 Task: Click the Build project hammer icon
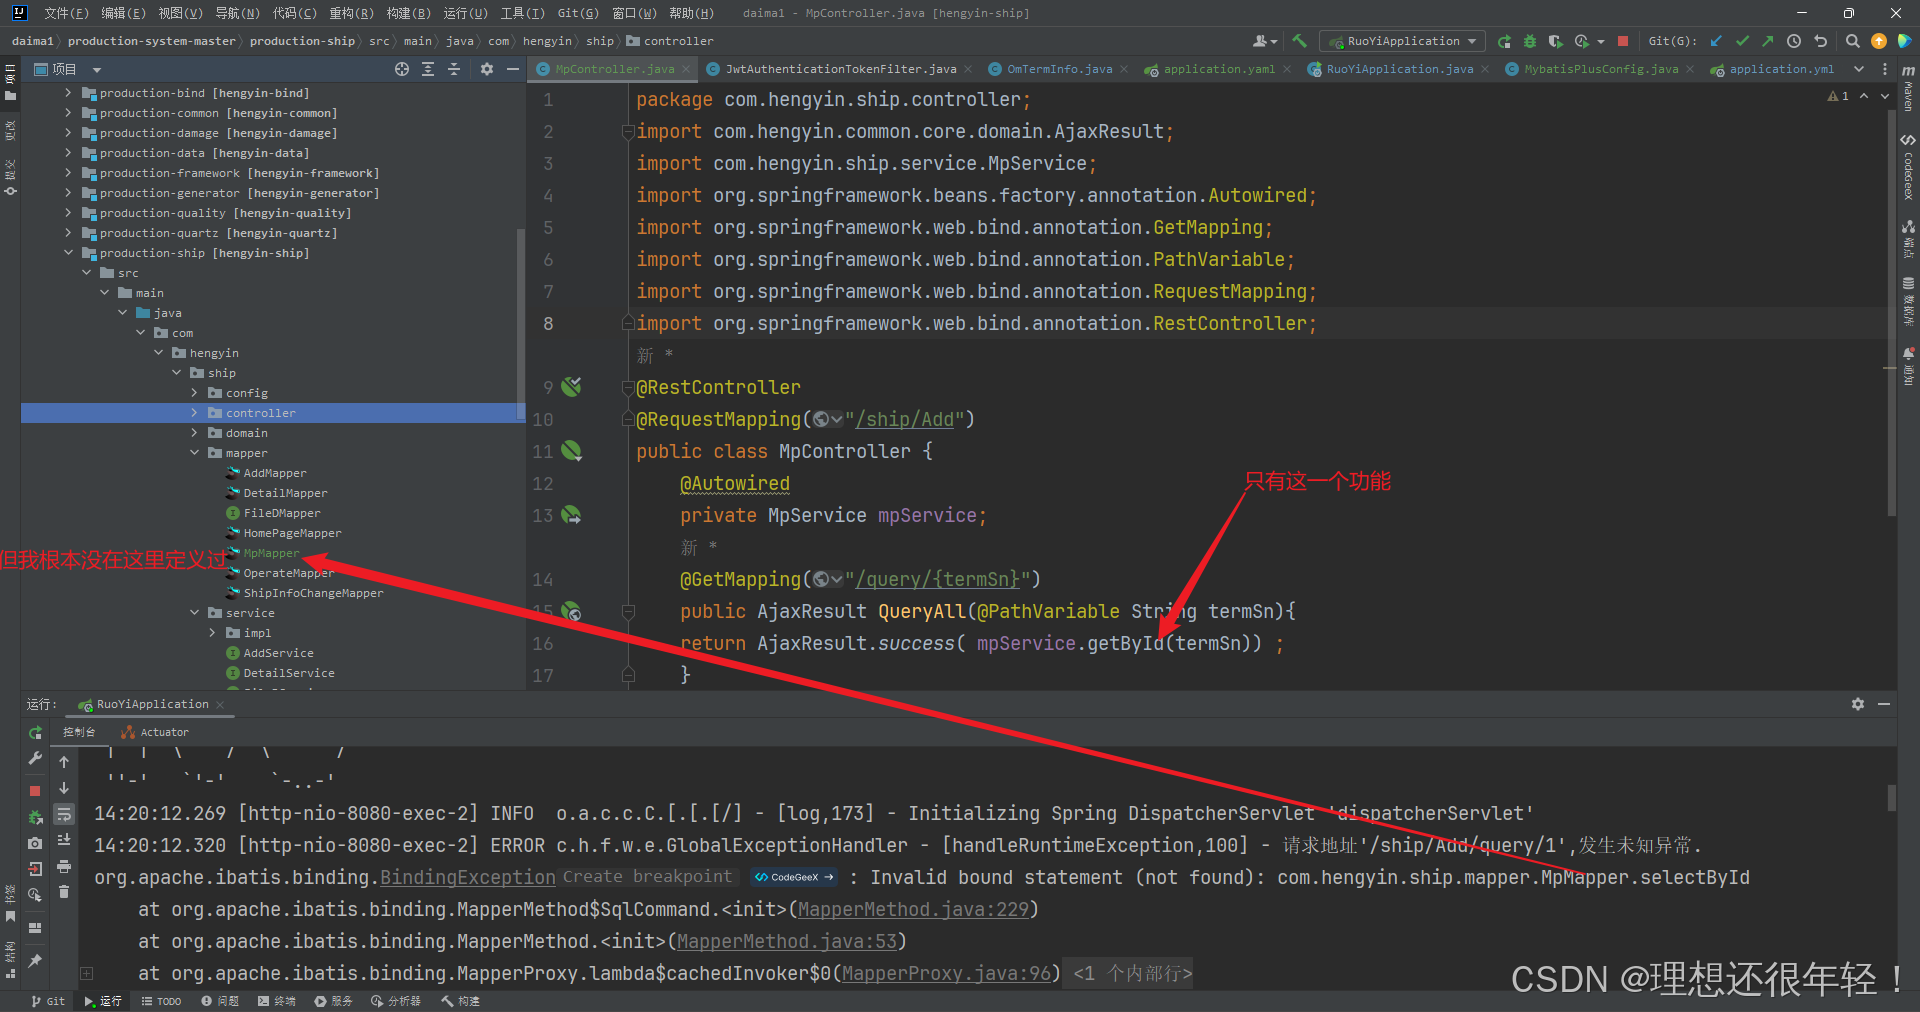pos(1300,41)
